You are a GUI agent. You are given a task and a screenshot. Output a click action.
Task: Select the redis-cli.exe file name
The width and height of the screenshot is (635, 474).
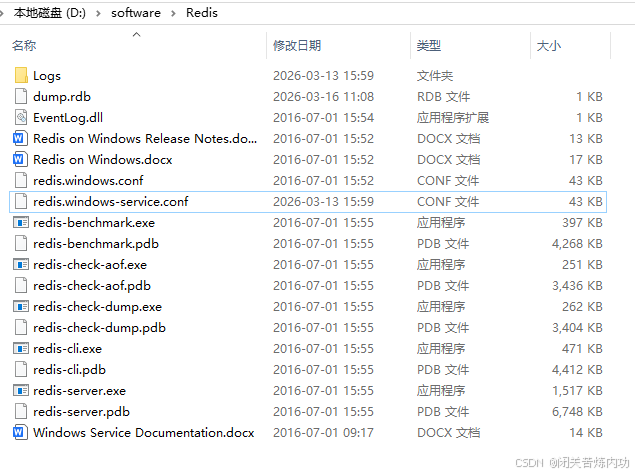68,349
